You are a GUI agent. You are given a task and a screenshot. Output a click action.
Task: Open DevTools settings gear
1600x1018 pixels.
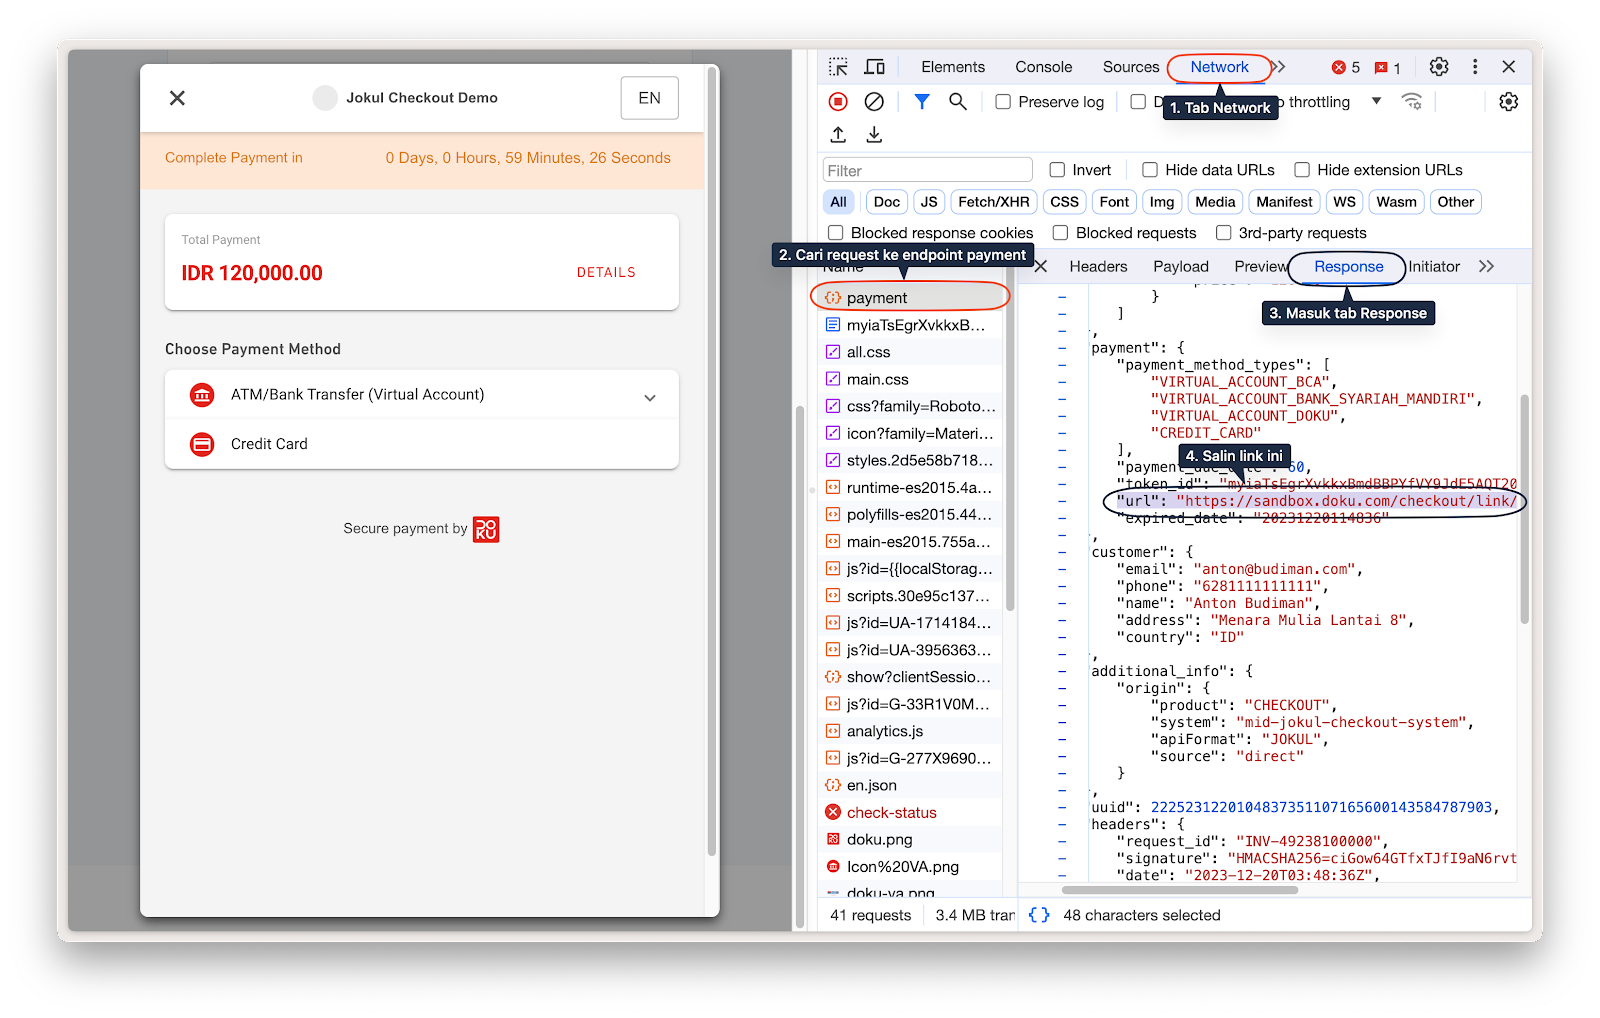[1439, 67]
